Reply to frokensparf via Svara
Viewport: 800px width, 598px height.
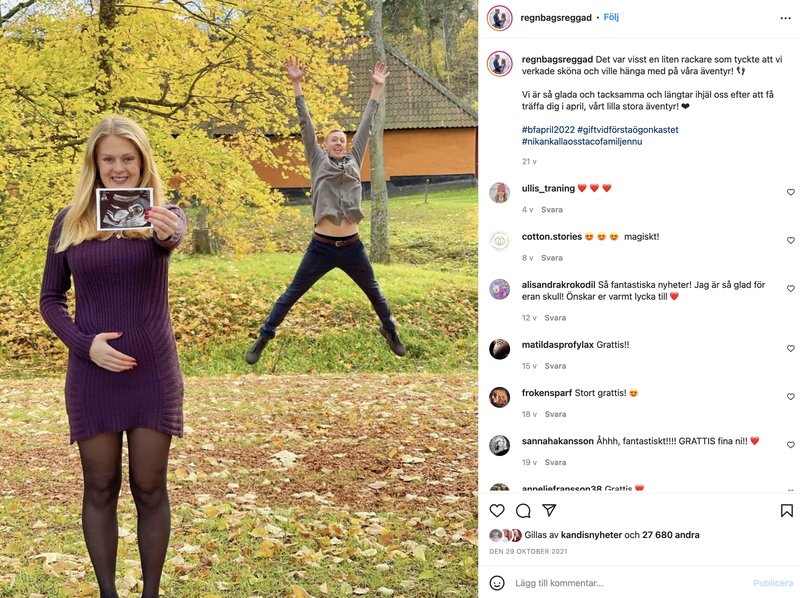(x=555, y=414)
